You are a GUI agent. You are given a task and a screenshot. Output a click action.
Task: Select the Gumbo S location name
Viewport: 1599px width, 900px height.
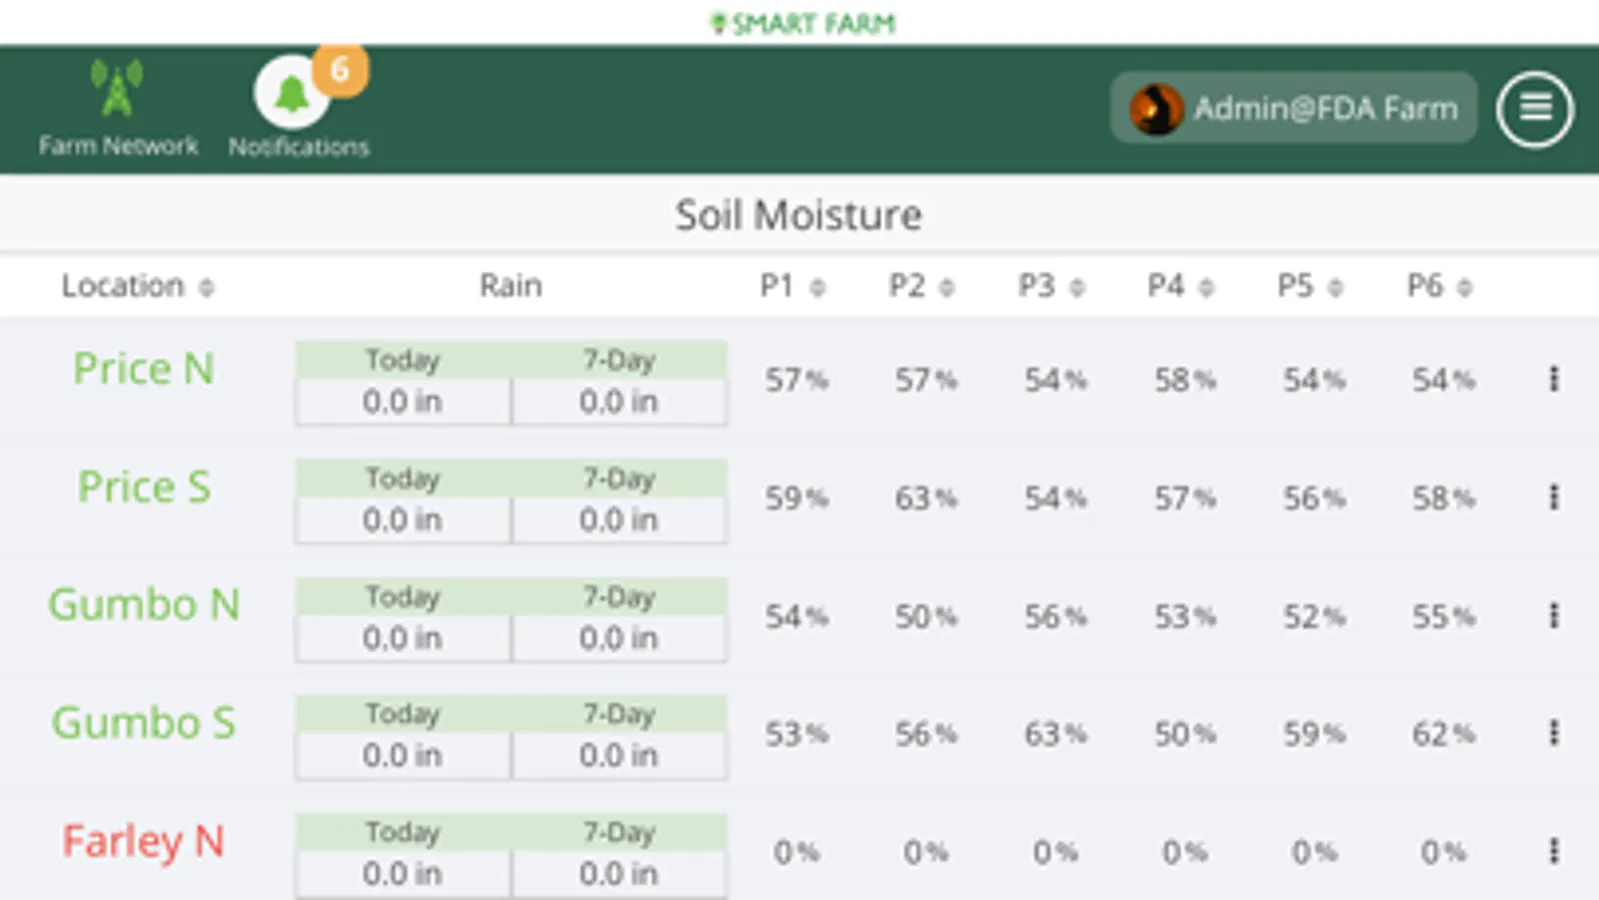[143, 723]
